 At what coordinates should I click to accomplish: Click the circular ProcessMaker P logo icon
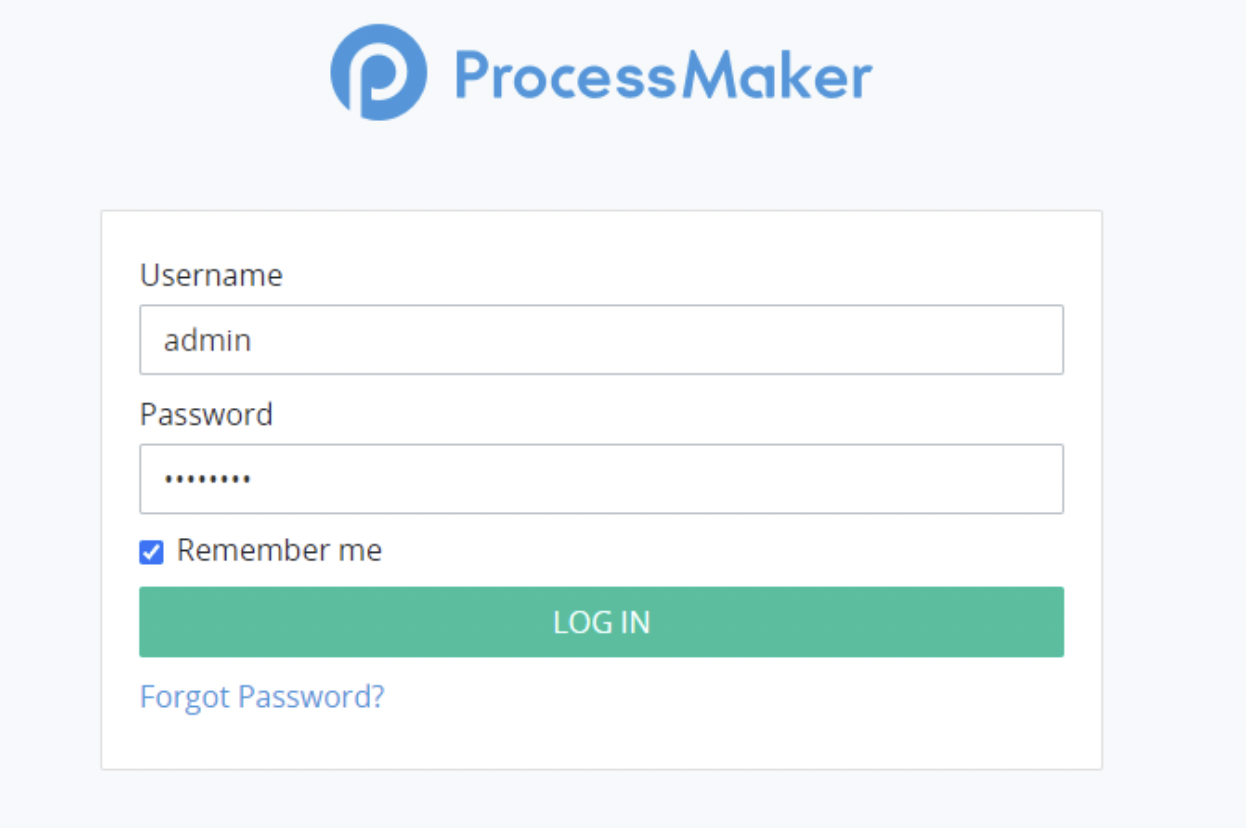[x=379, y=73]
